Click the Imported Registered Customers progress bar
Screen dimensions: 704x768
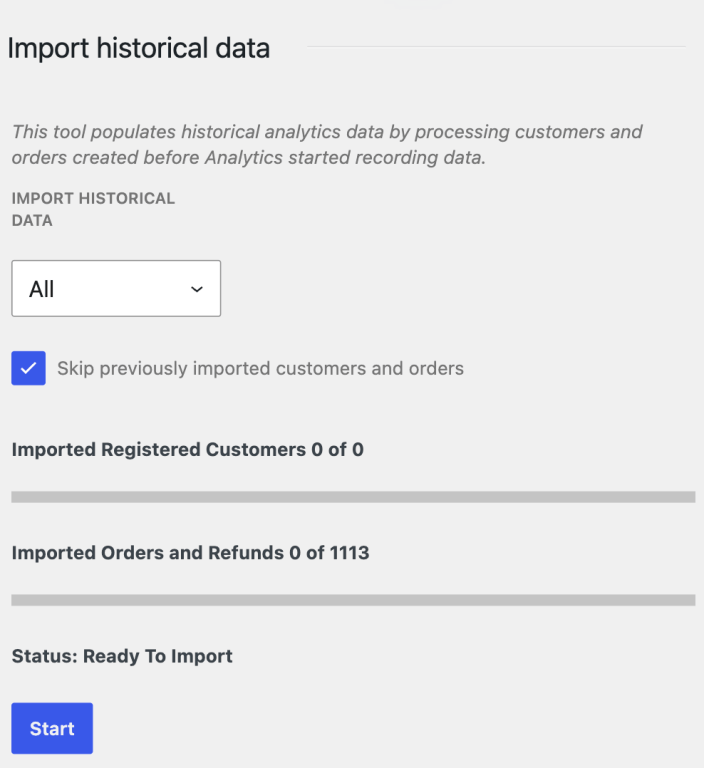pos(353,497)
